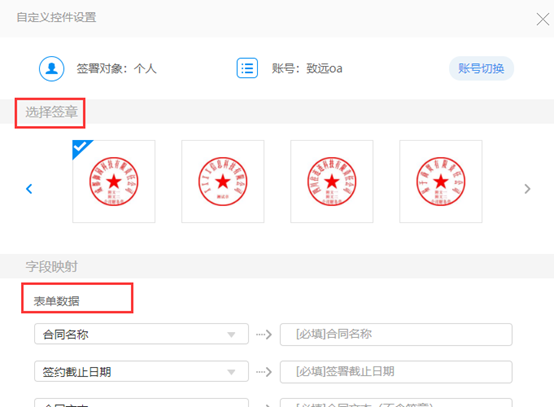Click the 账号切换 button
Screen dimensions: 554x407
point(481,68)
